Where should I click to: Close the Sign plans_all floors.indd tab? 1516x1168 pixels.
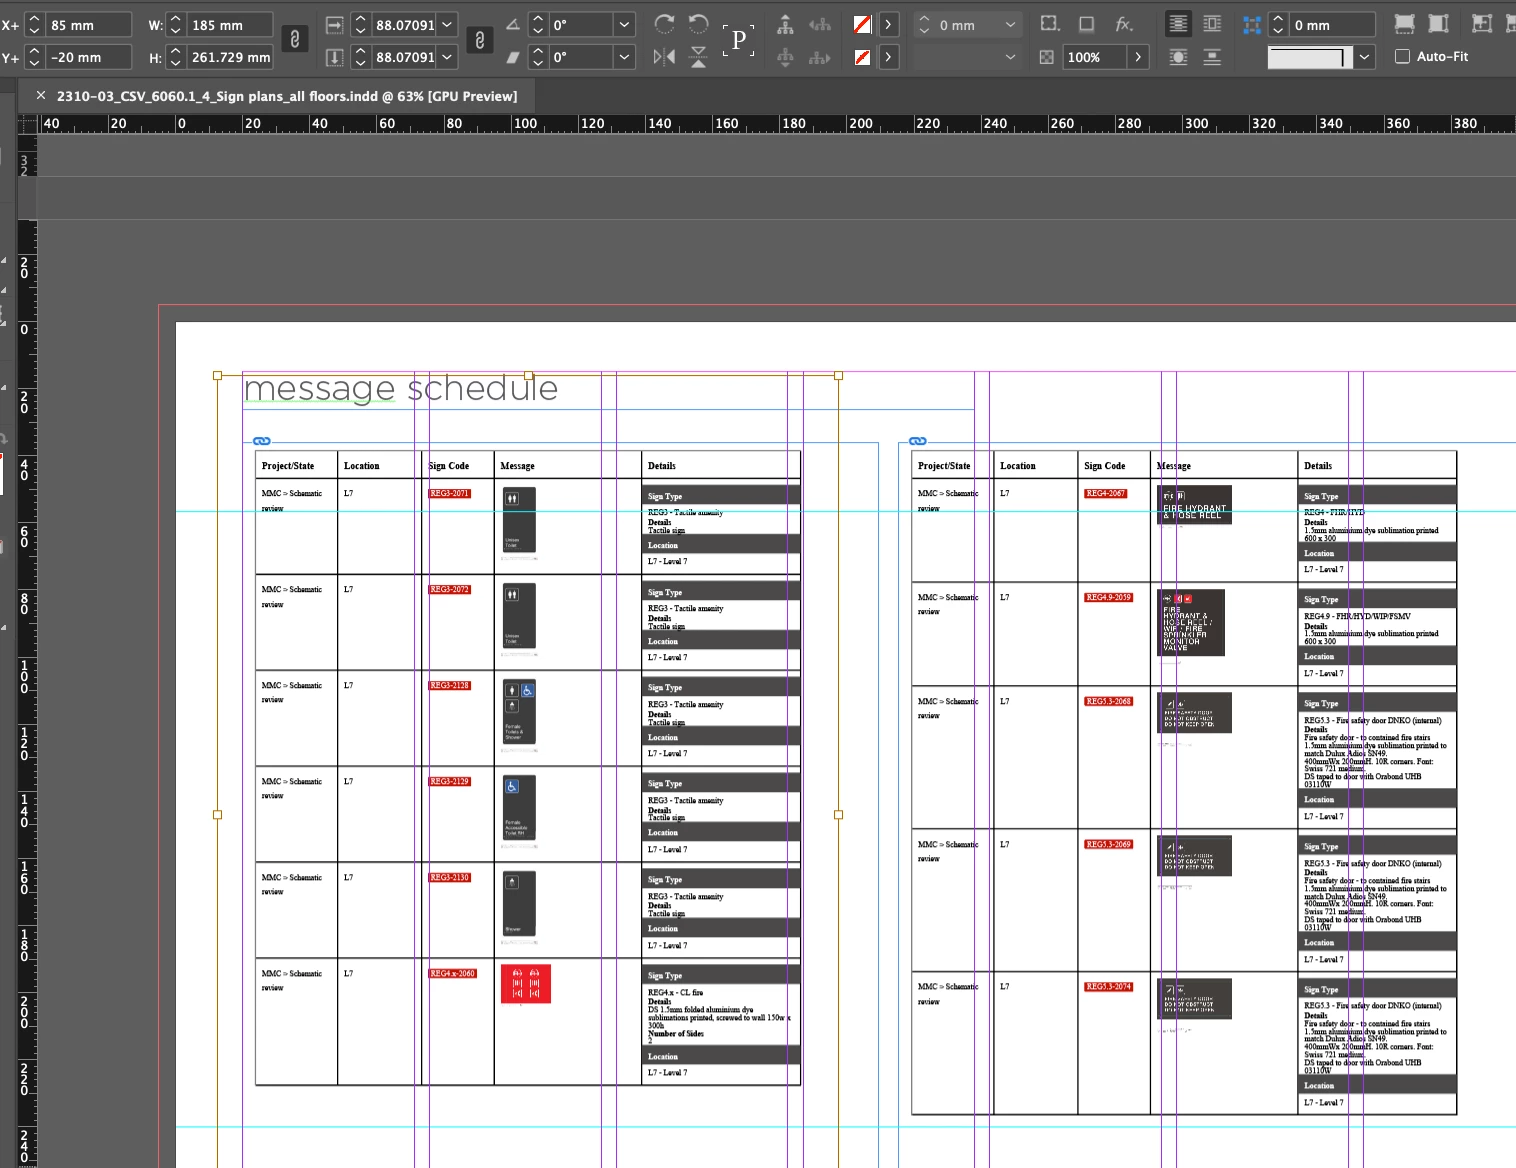41,96
